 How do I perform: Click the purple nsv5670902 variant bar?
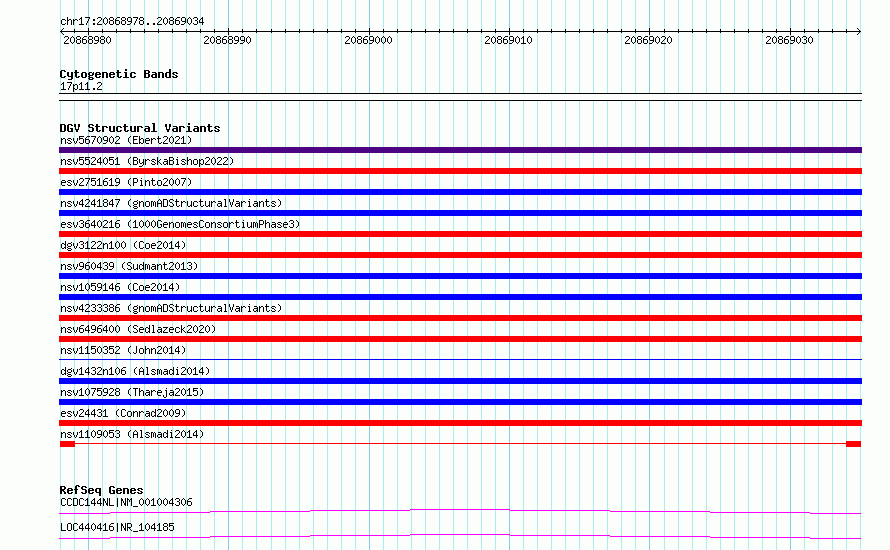pyautogui.click(x=460, y=150)
